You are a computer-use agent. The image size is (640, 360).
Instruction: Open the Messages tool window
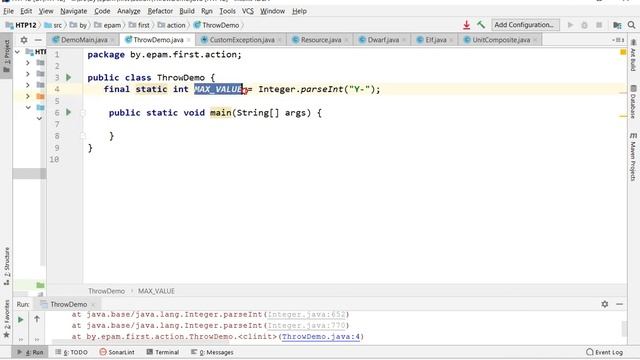tap(212, 352)
